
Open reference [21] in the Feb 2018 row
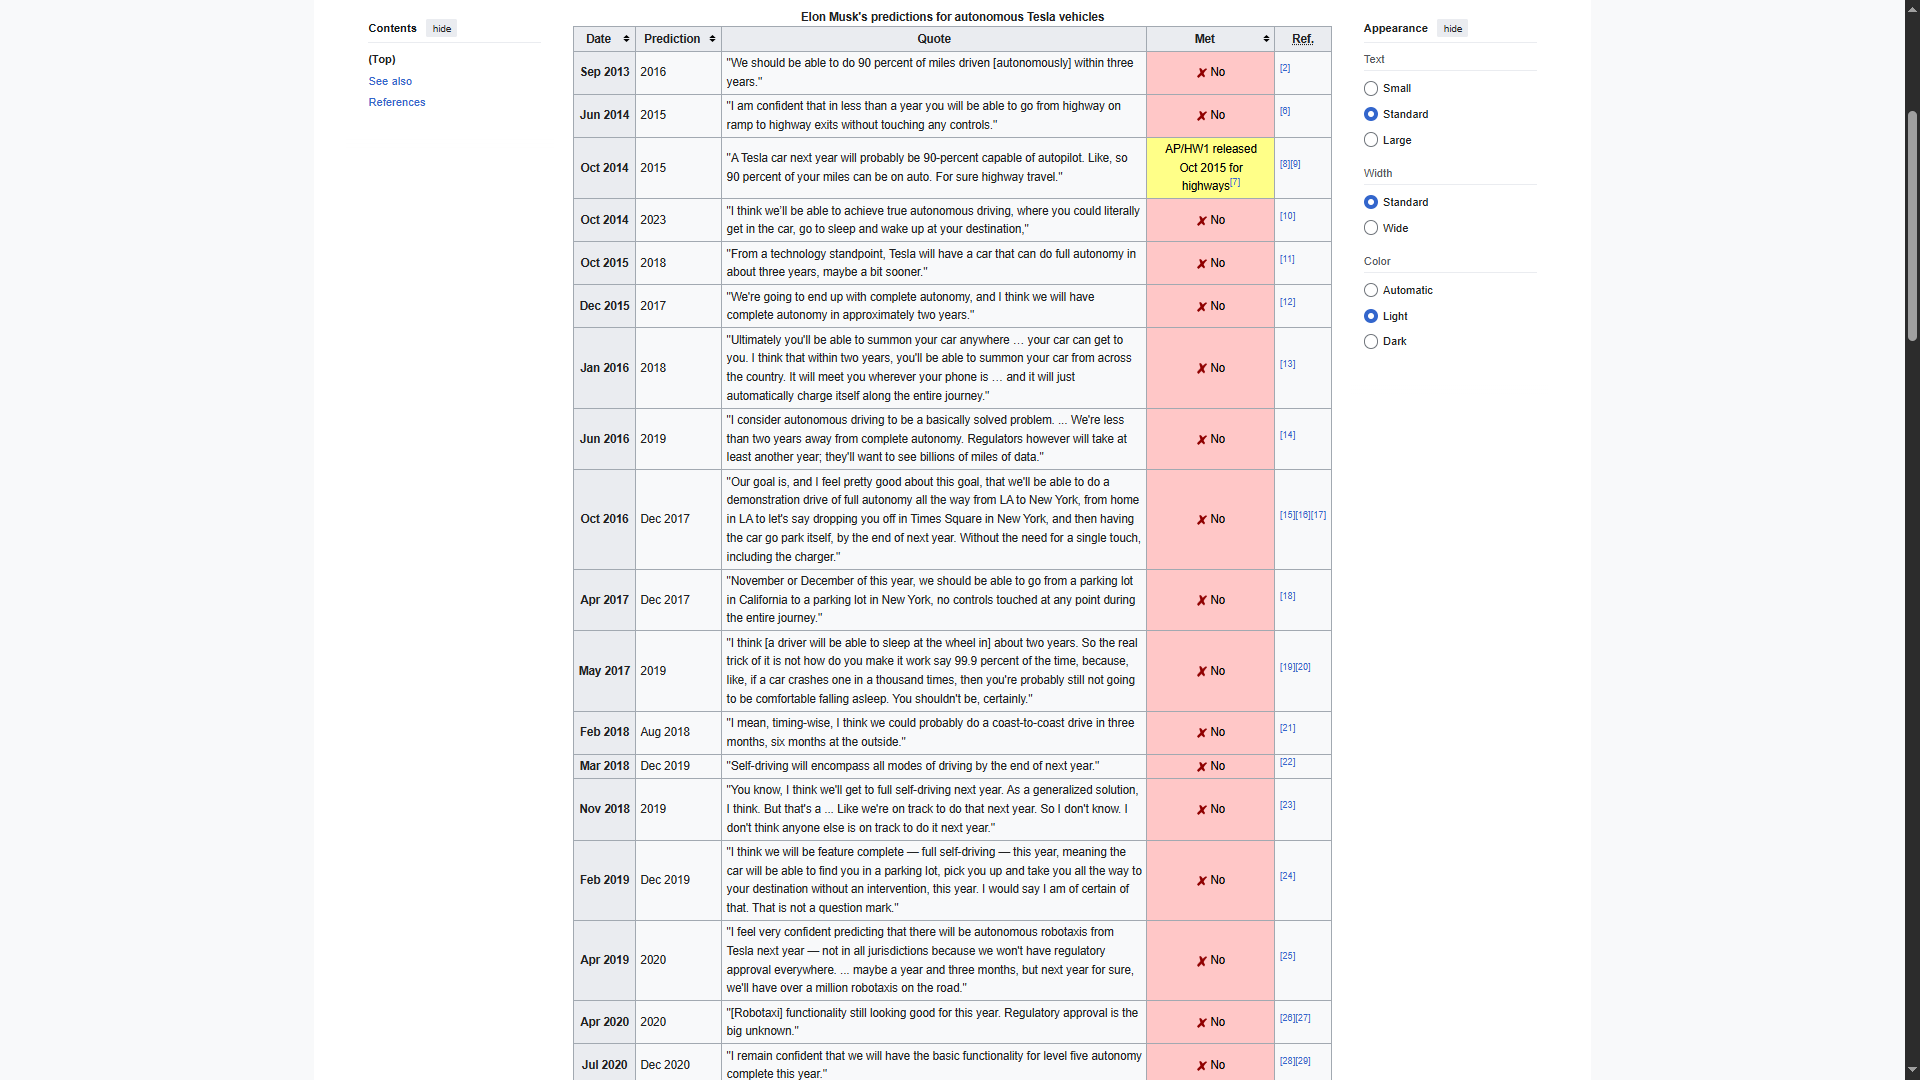(1288, 729)
